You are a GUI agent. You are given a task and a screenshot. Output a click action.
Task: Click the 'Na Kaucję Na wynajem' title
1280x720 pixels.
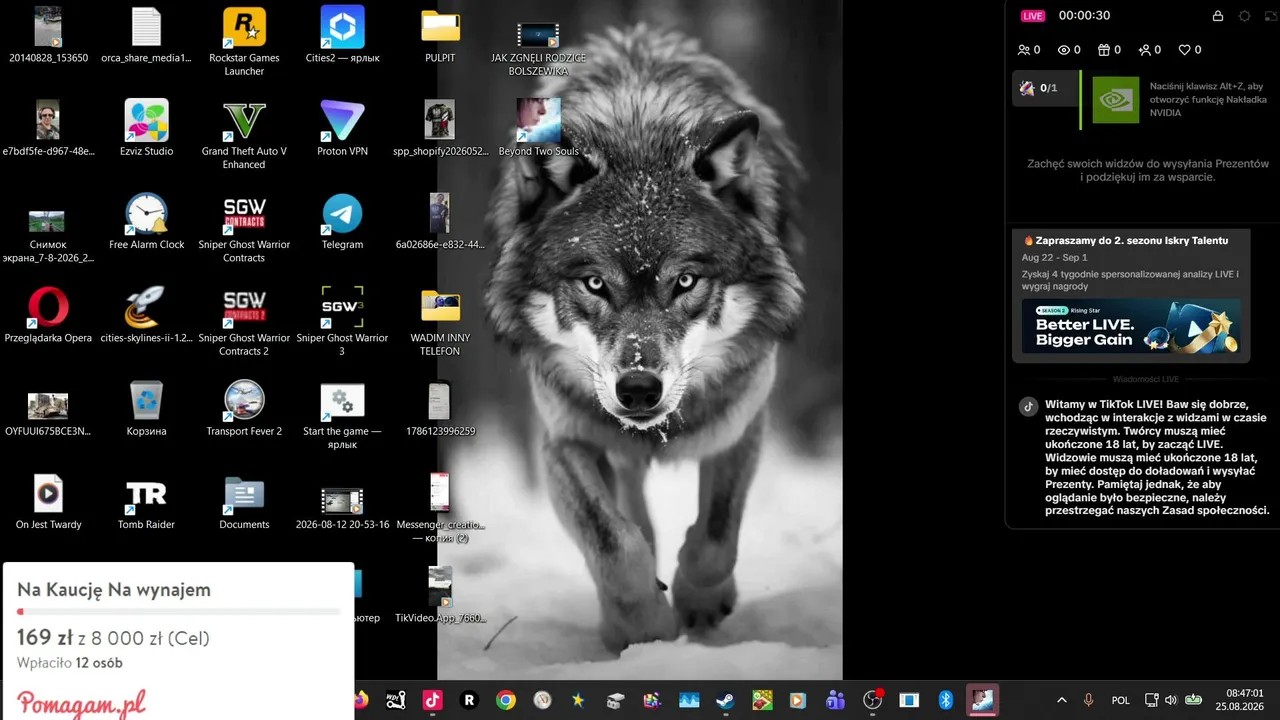pyautogui.click(x=114, y=590)
